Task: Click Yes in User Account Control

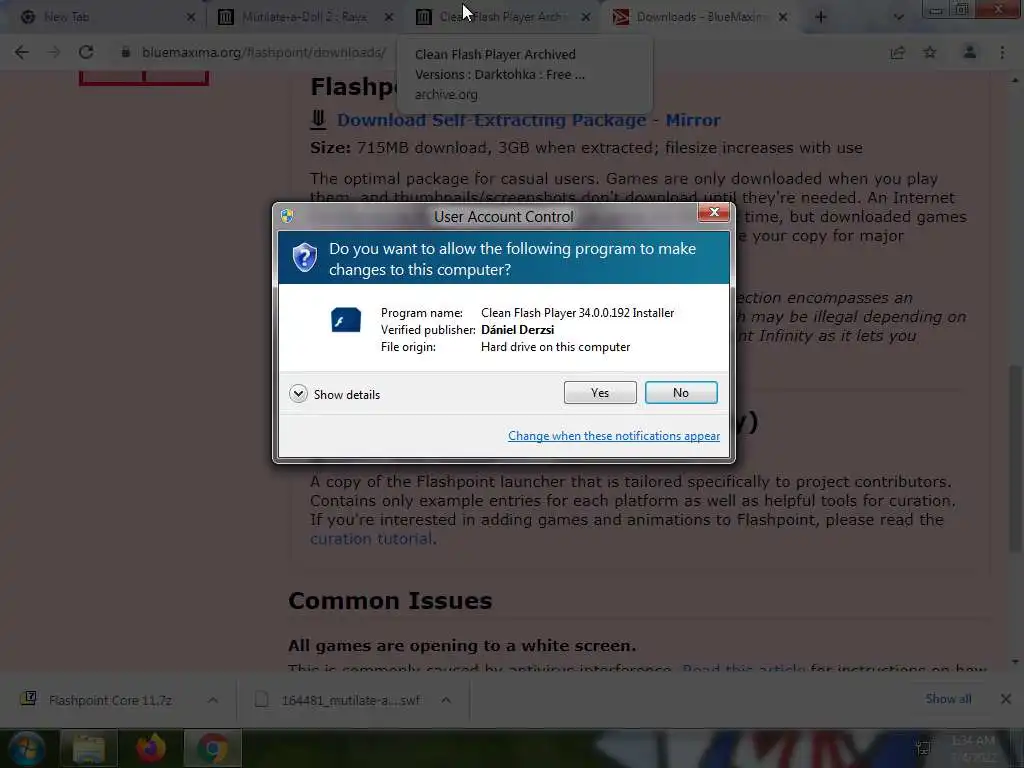Action: tap(600, 392)
